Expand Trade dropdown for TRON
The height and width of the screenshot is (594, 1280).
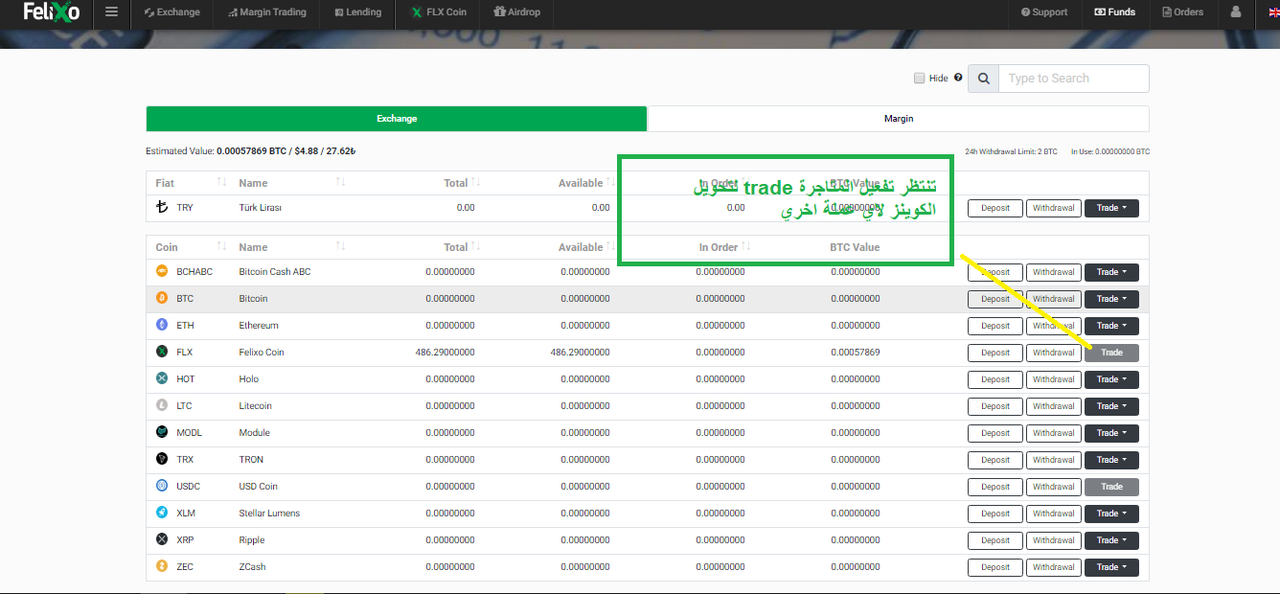click(x=1111, y=460)
